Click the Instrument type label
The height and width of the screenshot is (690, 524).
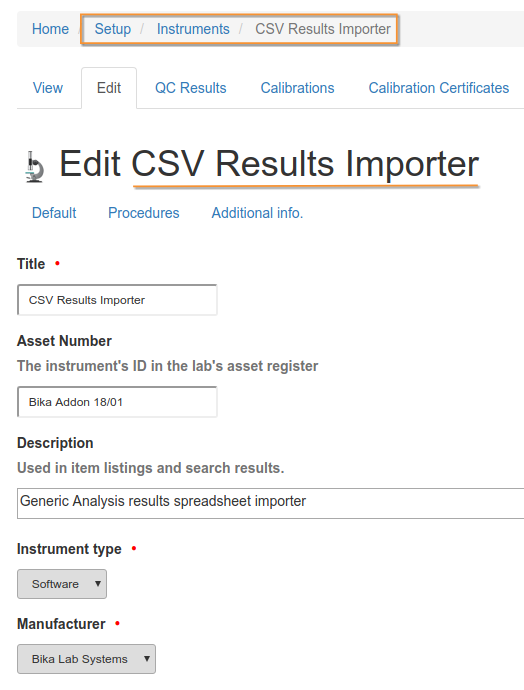(x=69, y=549)
